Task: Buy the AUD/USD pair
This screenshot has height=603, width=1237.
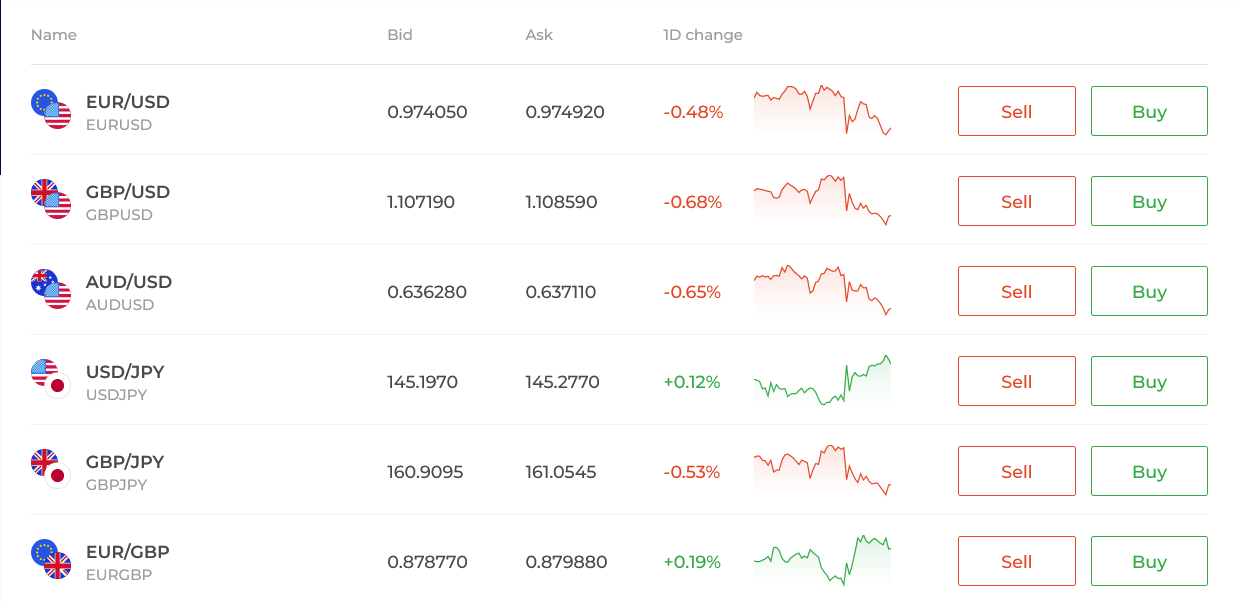Action: pos(1149,291)
